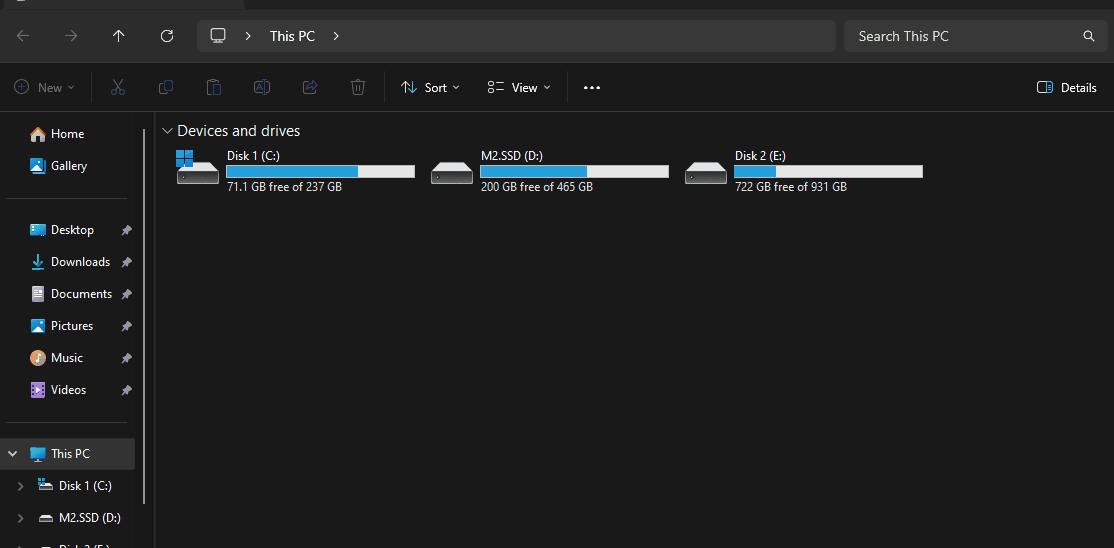Open the Sort dropdown menu
The width and height of the screenshot is (1114, 548).
(x=431, y=87)
